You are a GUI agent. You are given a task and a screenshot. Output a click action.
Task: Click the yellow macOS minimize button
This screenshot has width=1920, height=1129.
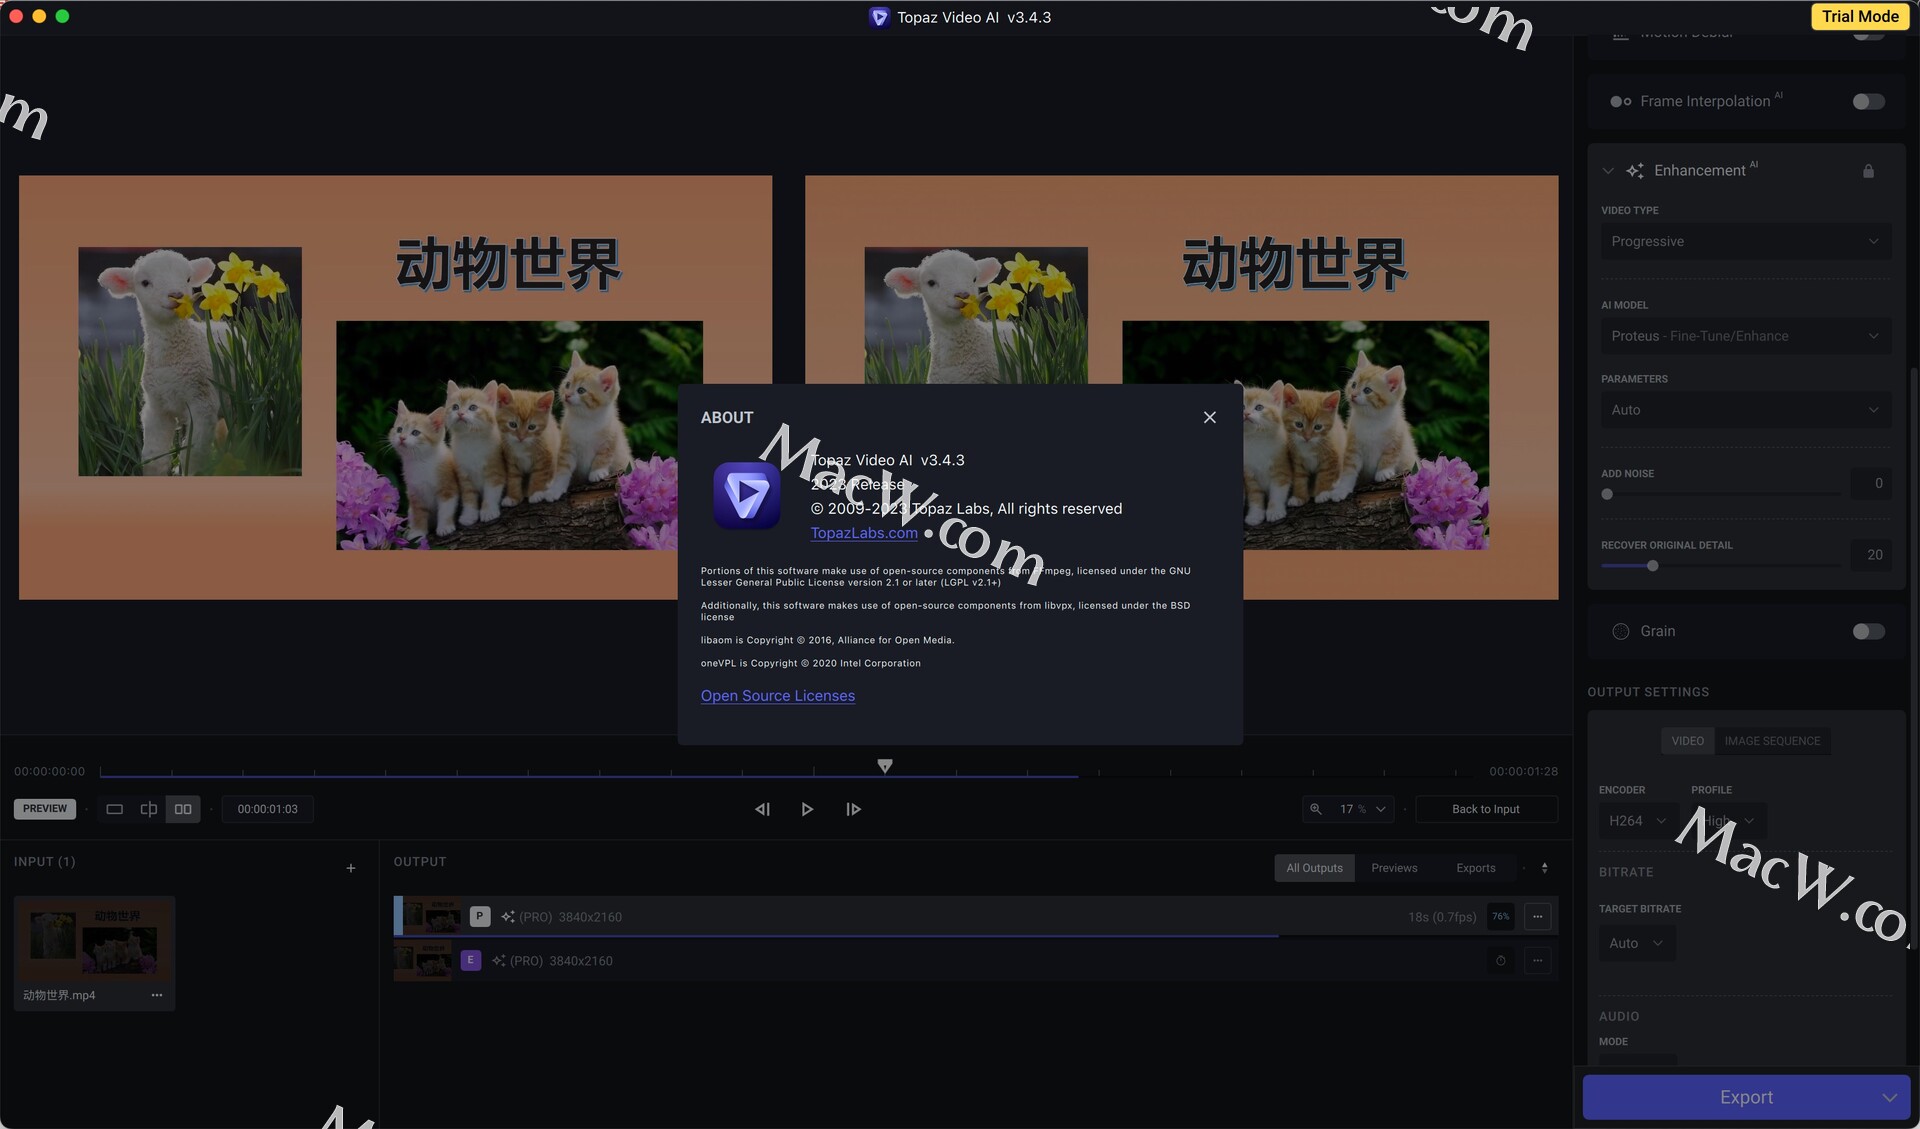(39, 16)
